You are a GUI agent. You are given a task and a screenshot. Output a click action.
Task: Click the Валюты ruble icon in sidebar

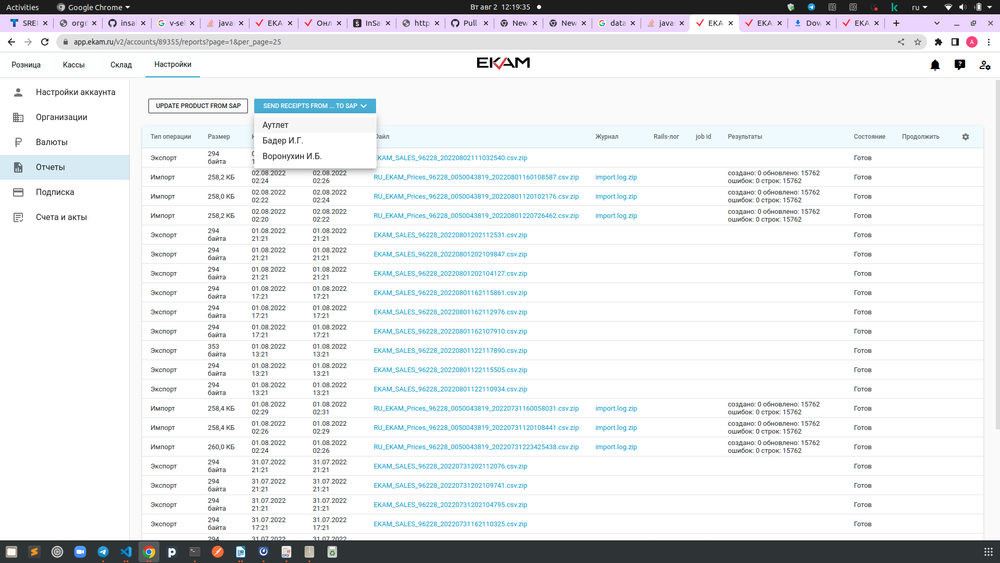pyautogui.click(x=18, y=142)
